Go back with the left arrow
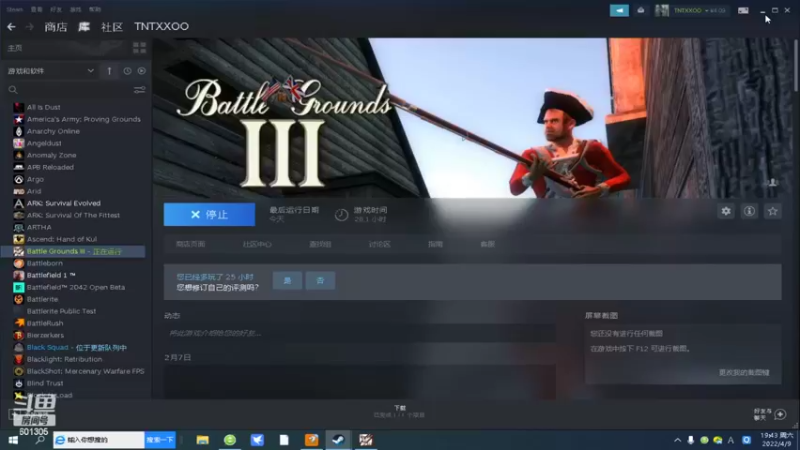Image resolution: width=800 pixels, height=450 pixels. pos(11,27)
